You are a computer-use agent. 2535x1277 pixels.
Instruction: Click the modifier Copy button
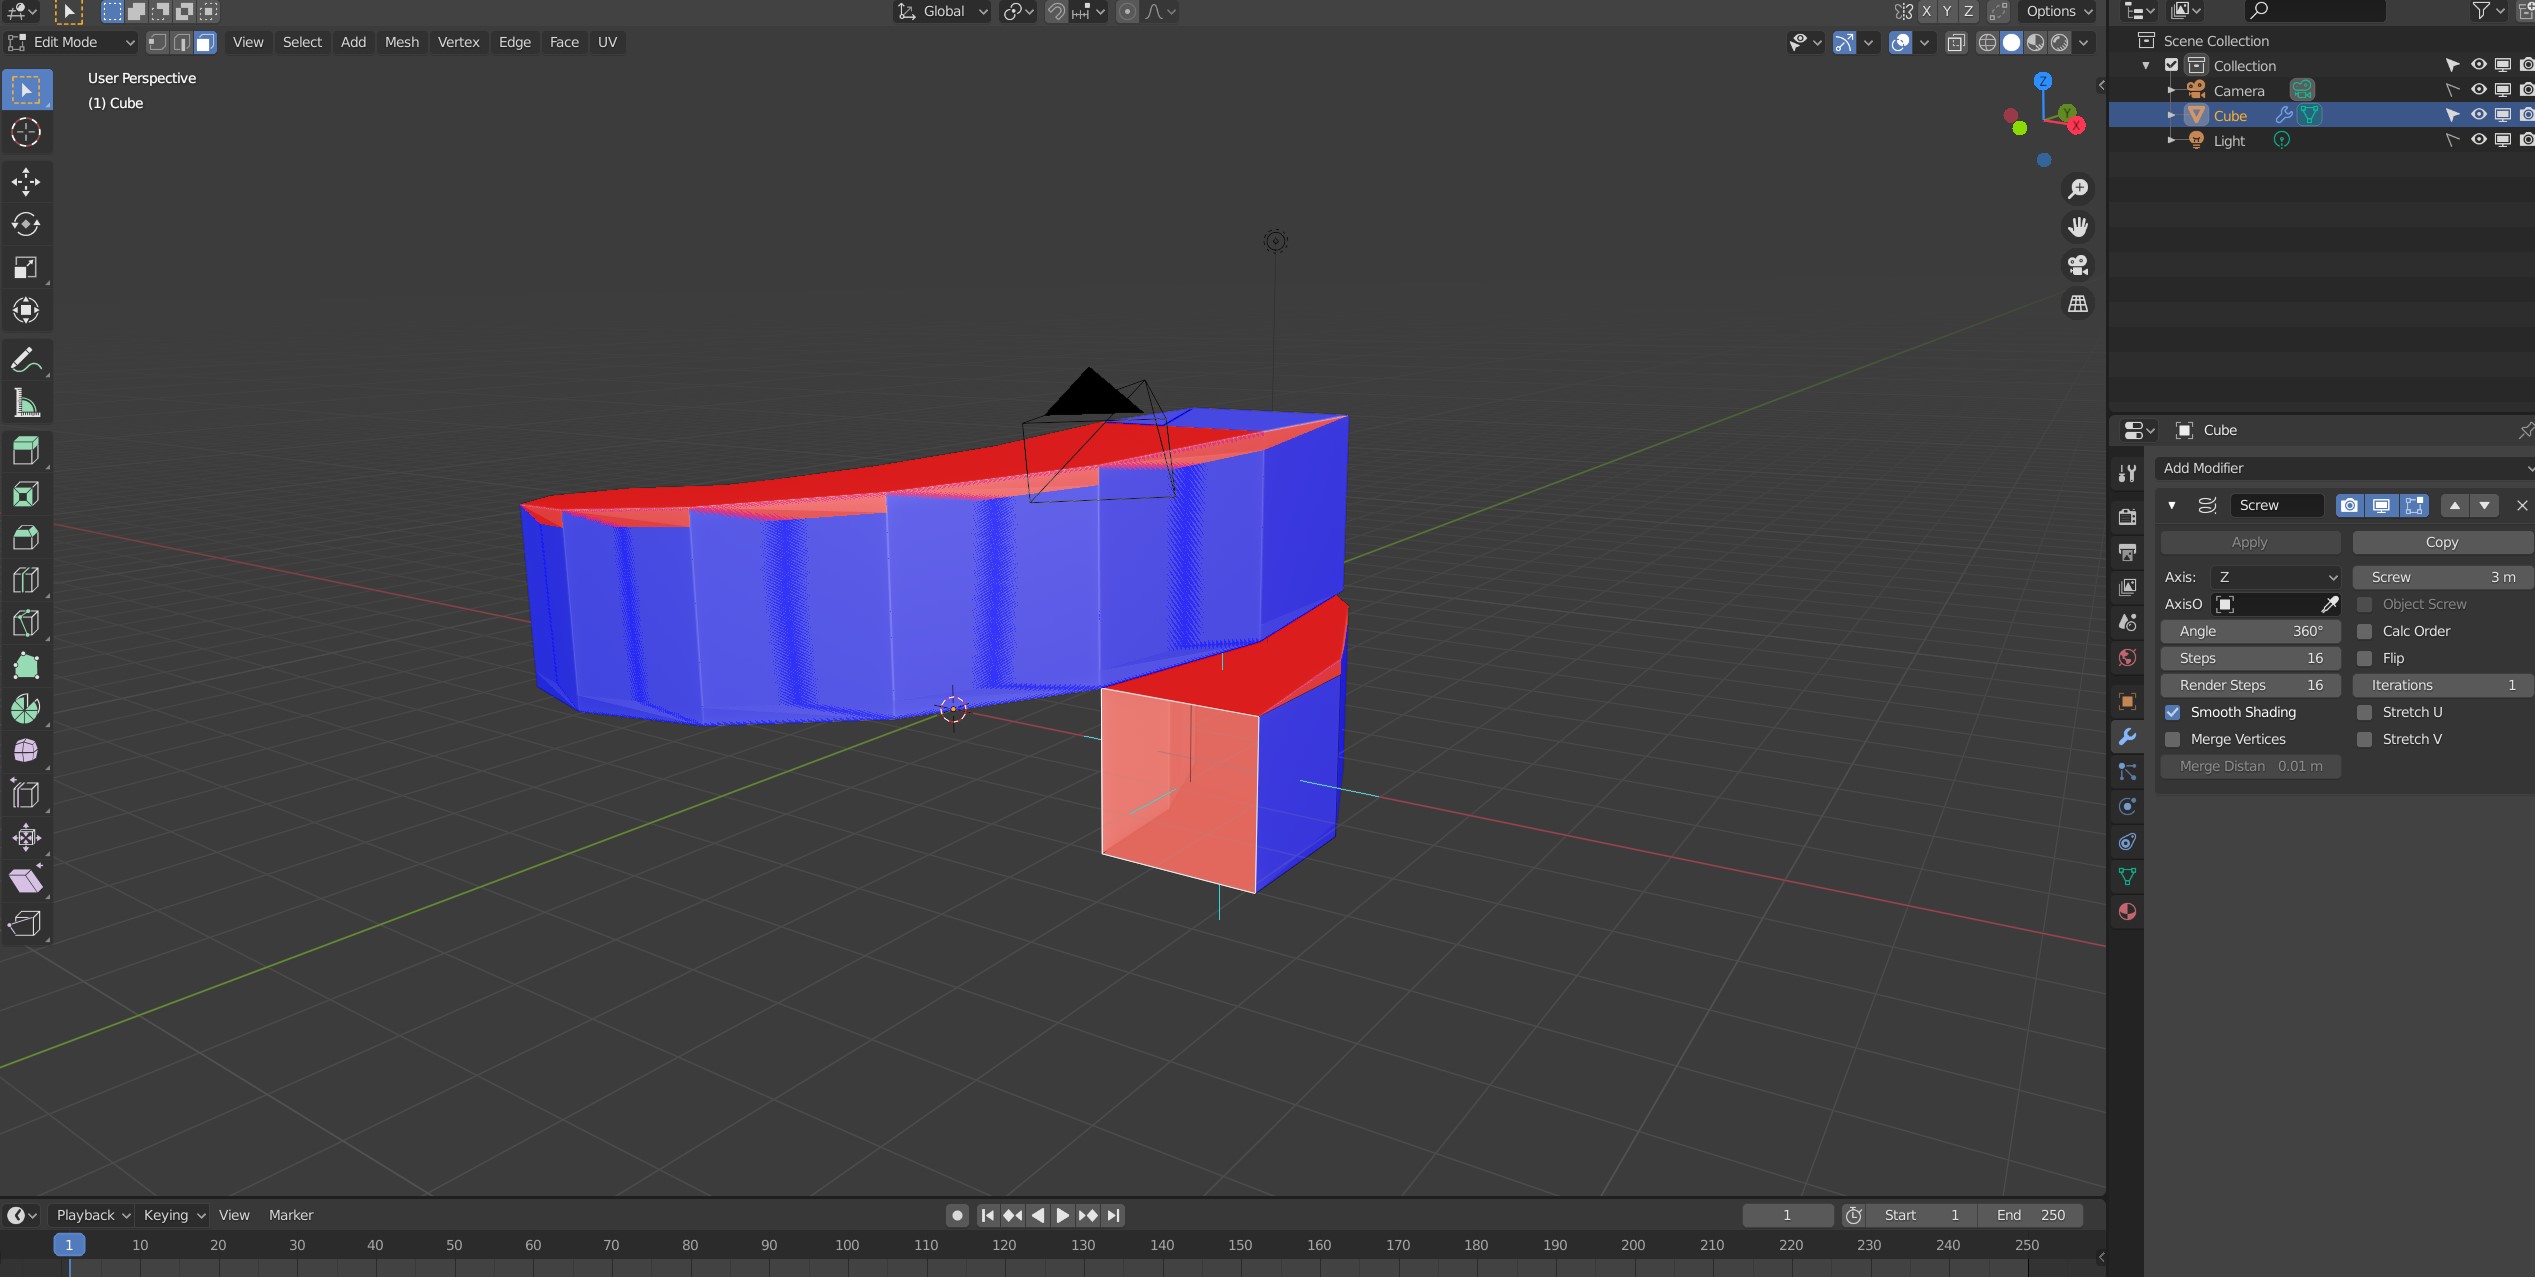click(x=2440, y=542)
